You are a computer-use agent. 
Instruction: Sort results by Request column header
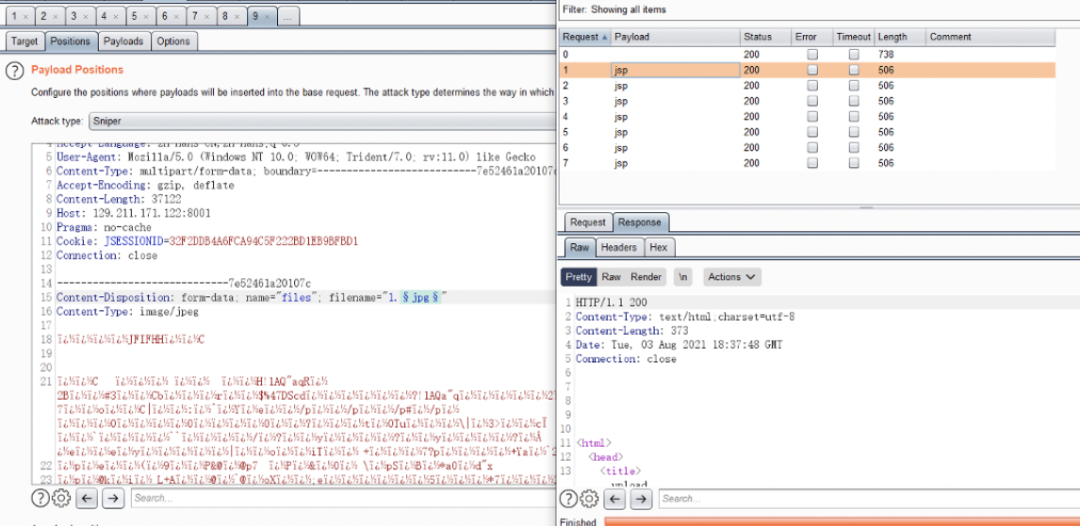(x=585, y=37)
